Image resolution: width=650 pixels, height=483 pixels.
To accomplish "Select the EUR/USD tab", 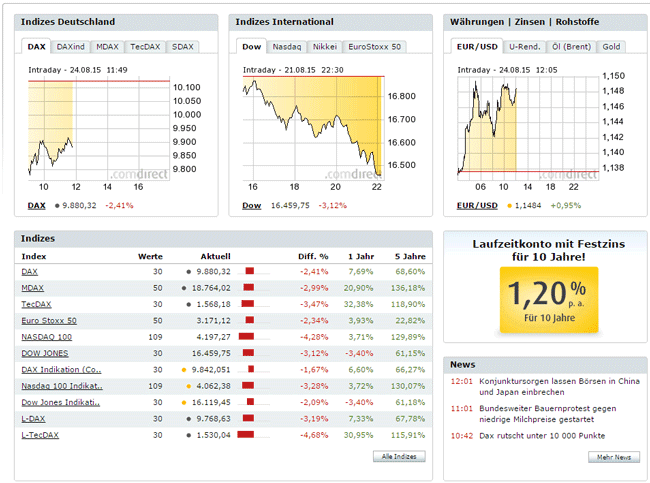I will pyautogui.click(x=477, y=46).
